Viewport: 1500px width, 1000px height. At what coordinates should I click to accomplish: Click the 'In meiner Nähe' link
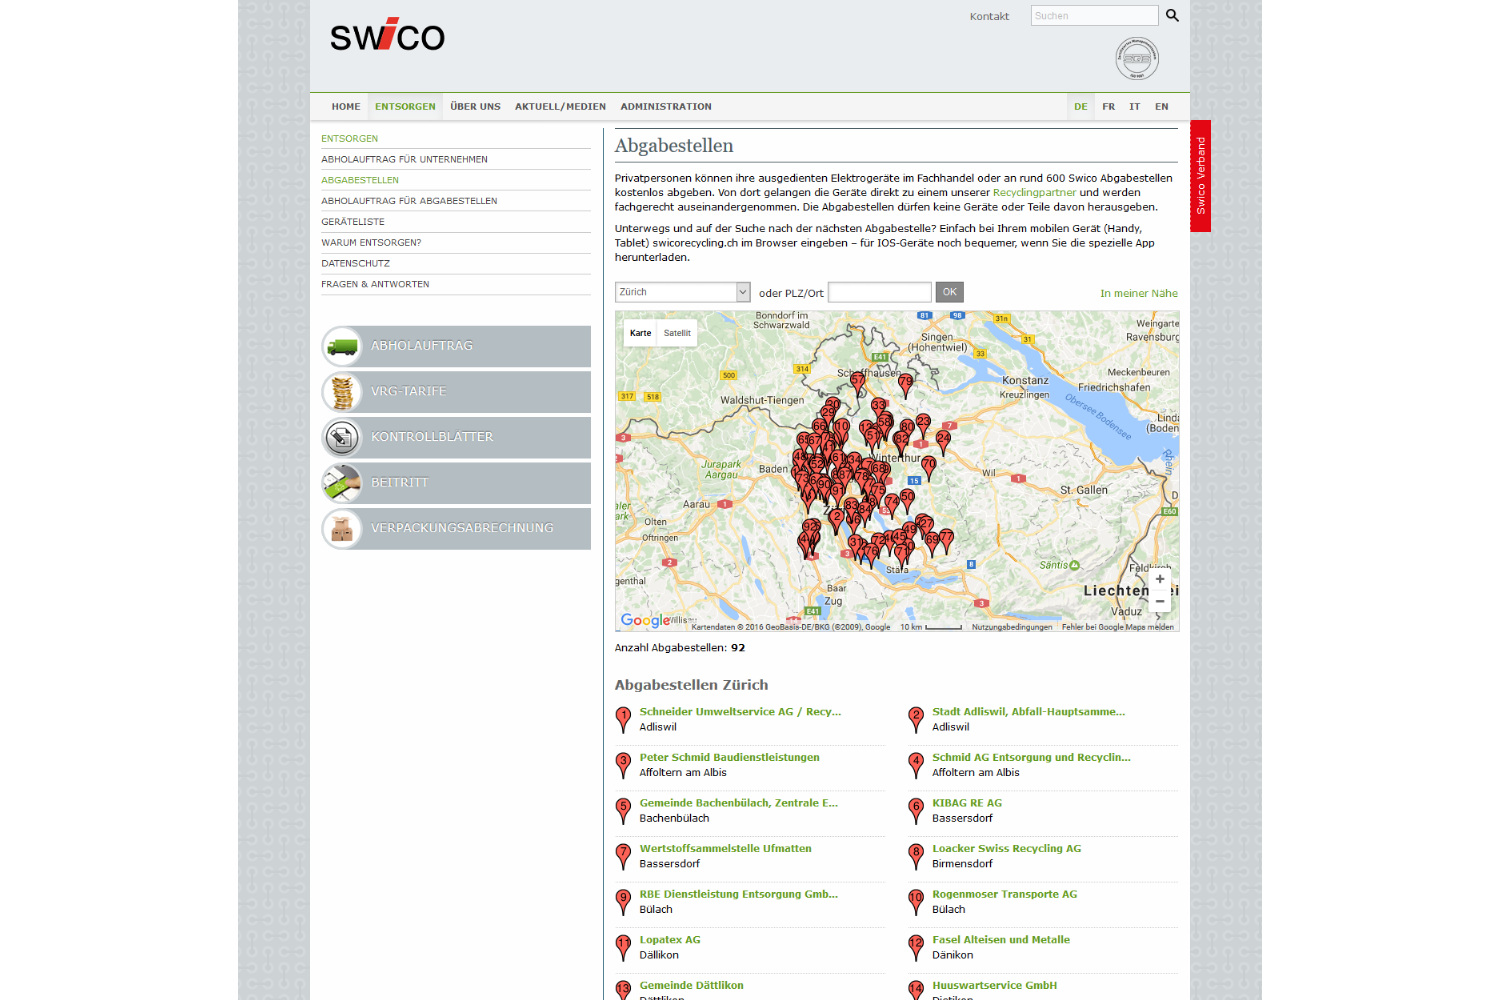[1138, 294]
